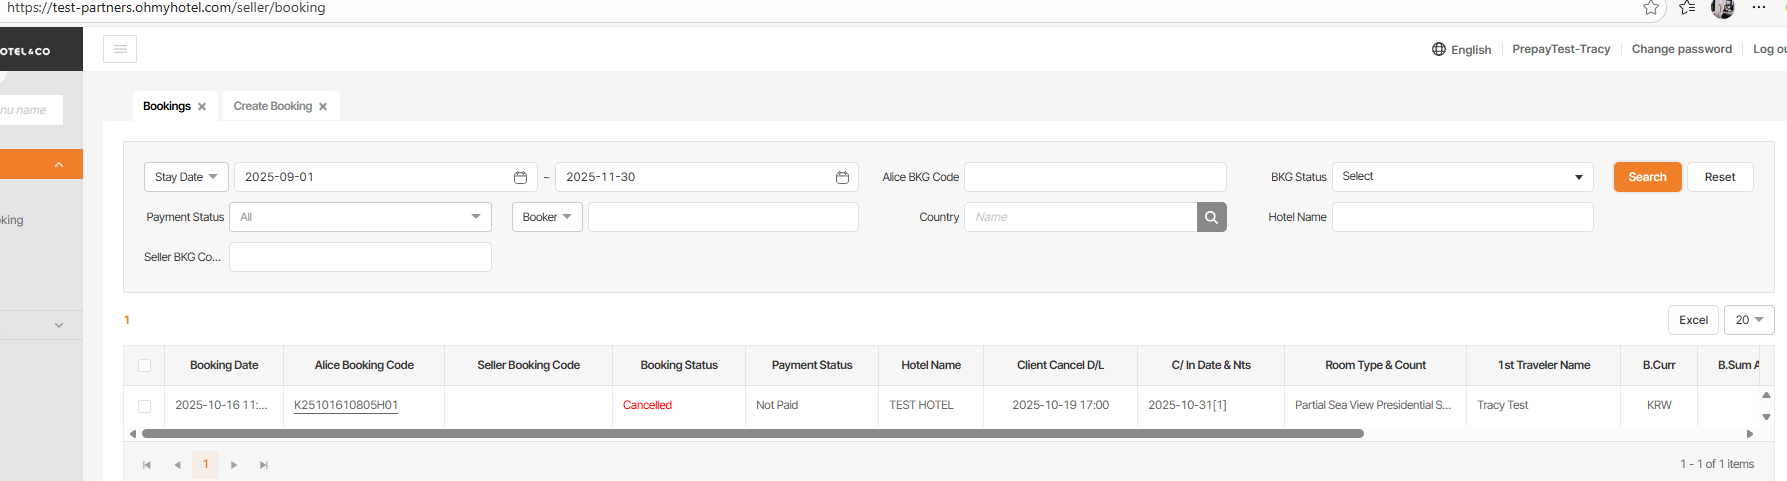Toggle the select-all bookings header checkbox
Image resolution: width=1787 pixels, height=481 pixels.
pyautogui.click(x=144, y=366)
